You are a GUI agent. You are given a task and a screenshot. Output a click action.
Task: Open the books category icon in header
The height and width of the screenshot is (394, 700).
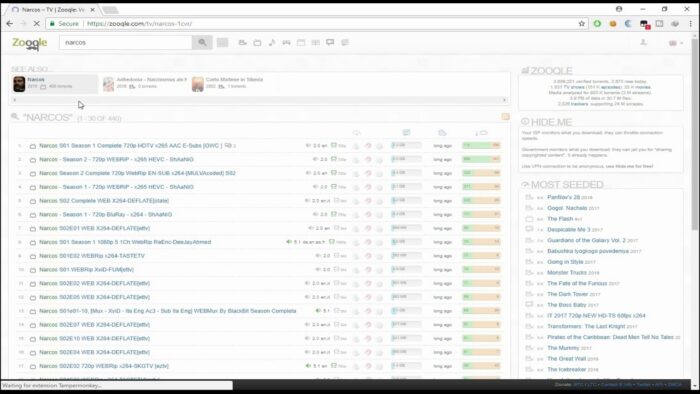[x=316, y=42]
